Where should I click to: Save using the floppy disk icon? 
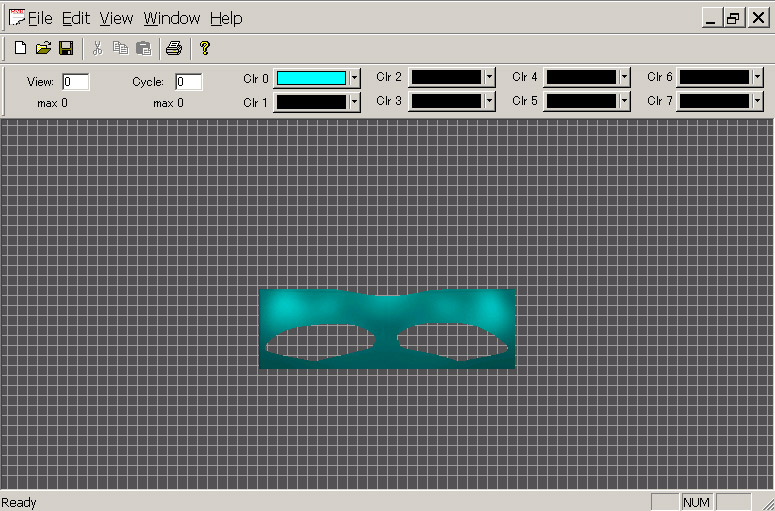tap(66, 48)
